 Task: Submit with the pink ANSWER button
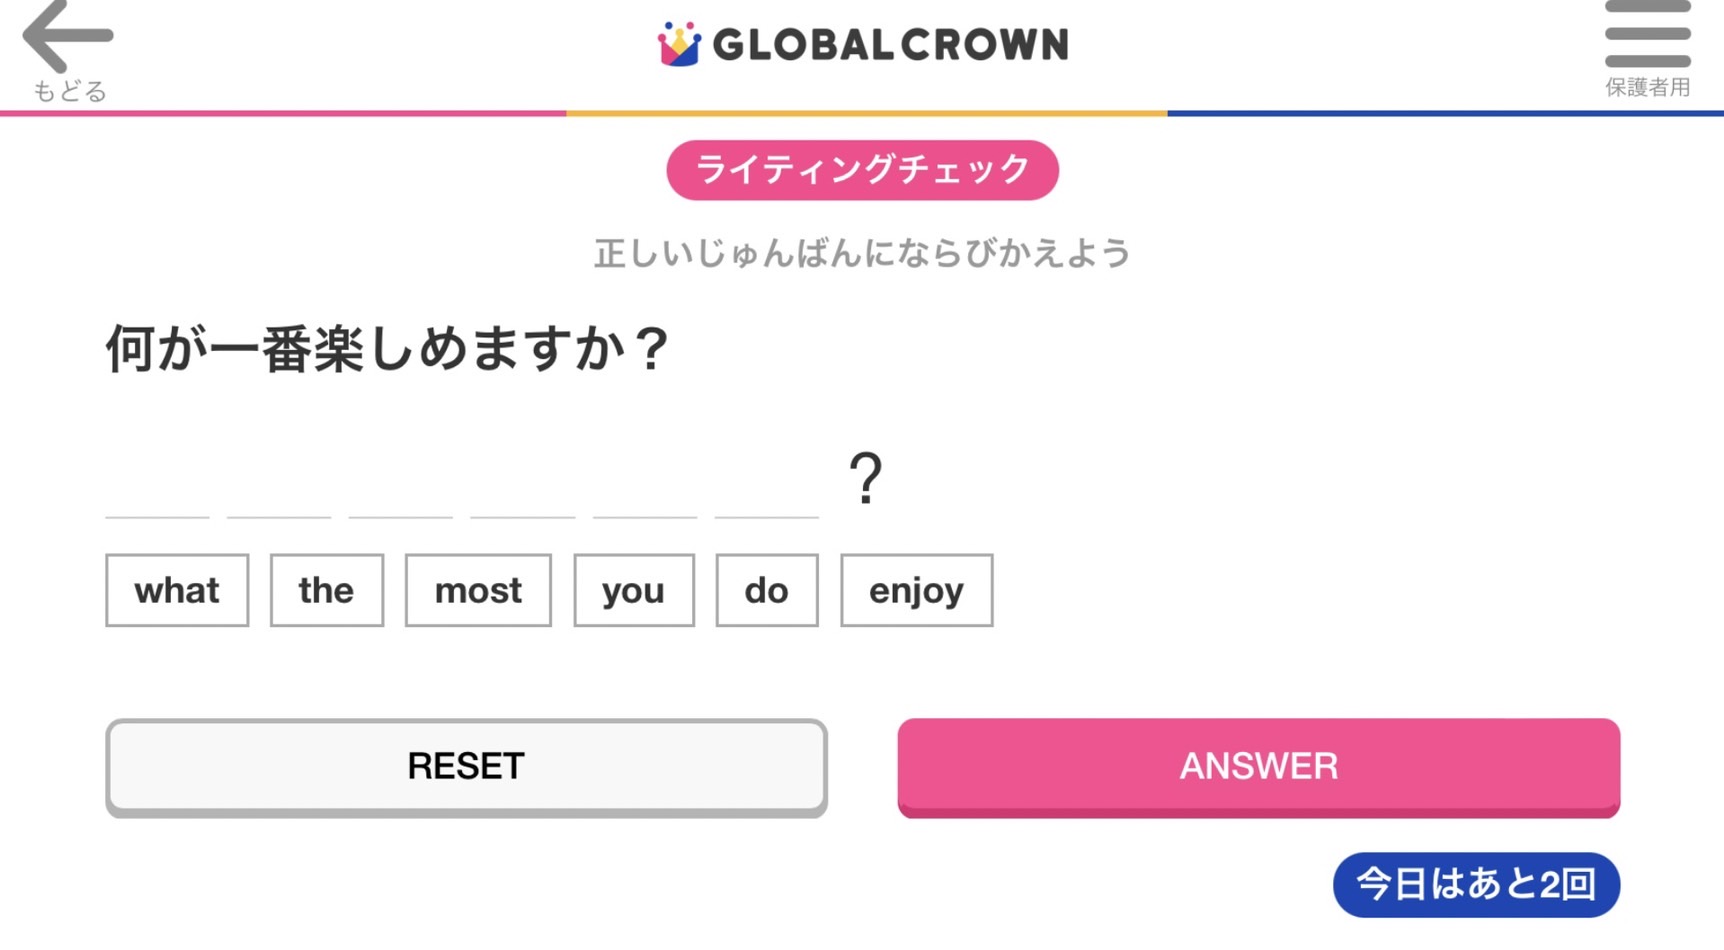[x=1258, y=766]
